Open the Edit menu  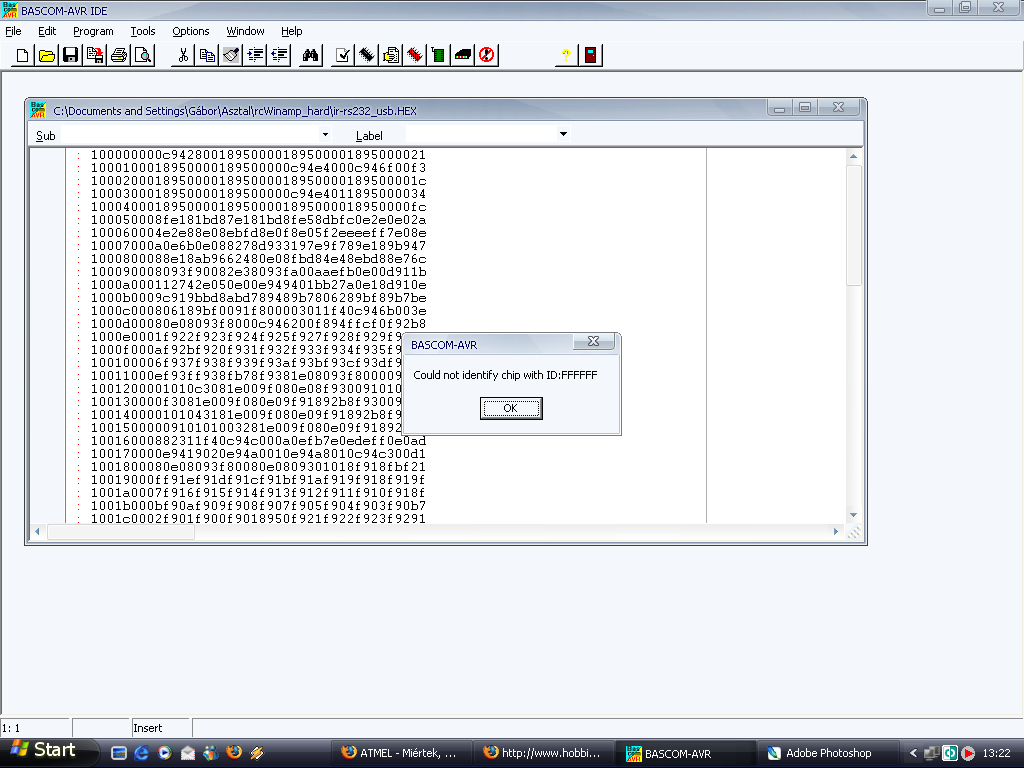point(47,31)
